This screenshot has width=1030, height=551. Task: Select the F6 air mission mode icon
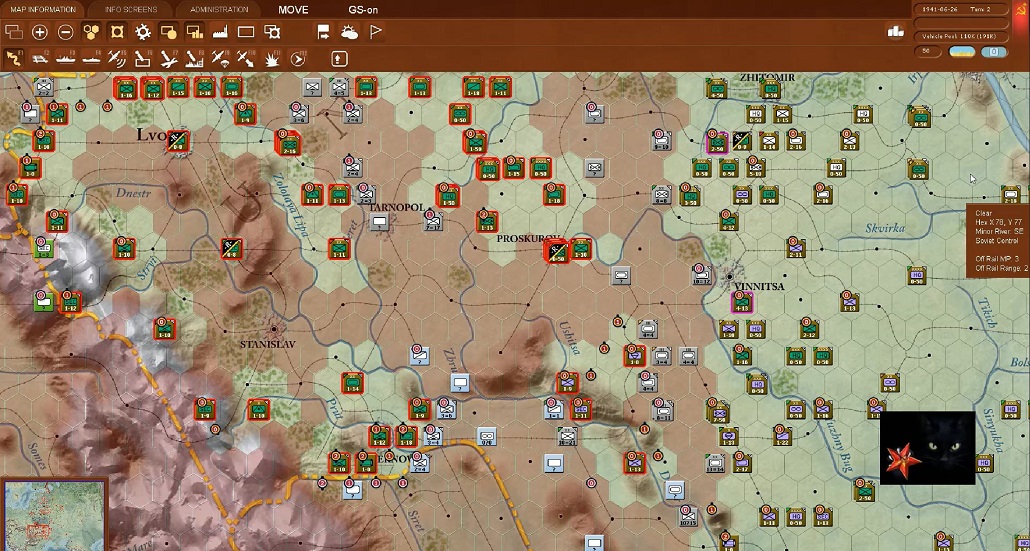pos(143,58)
